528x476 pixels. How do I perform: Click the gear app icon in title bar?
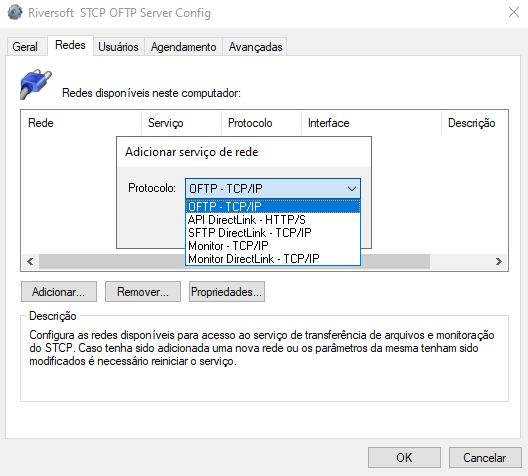pyautogui.click(x=15, y=12)
